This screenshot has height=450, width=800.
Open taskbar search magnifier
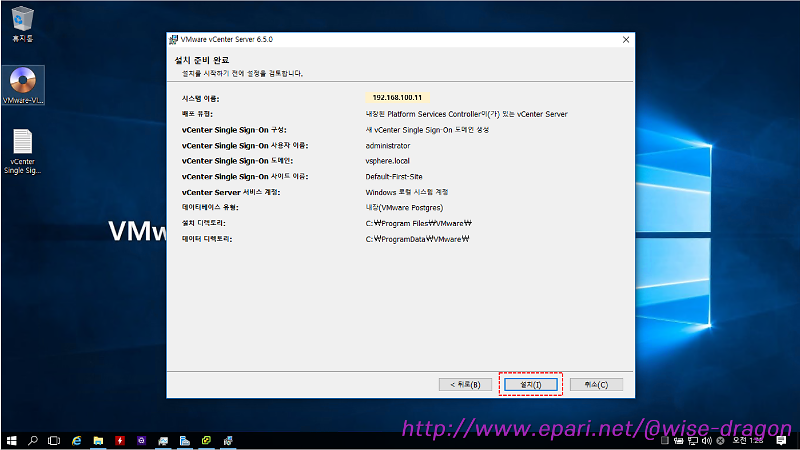[33, 441]
